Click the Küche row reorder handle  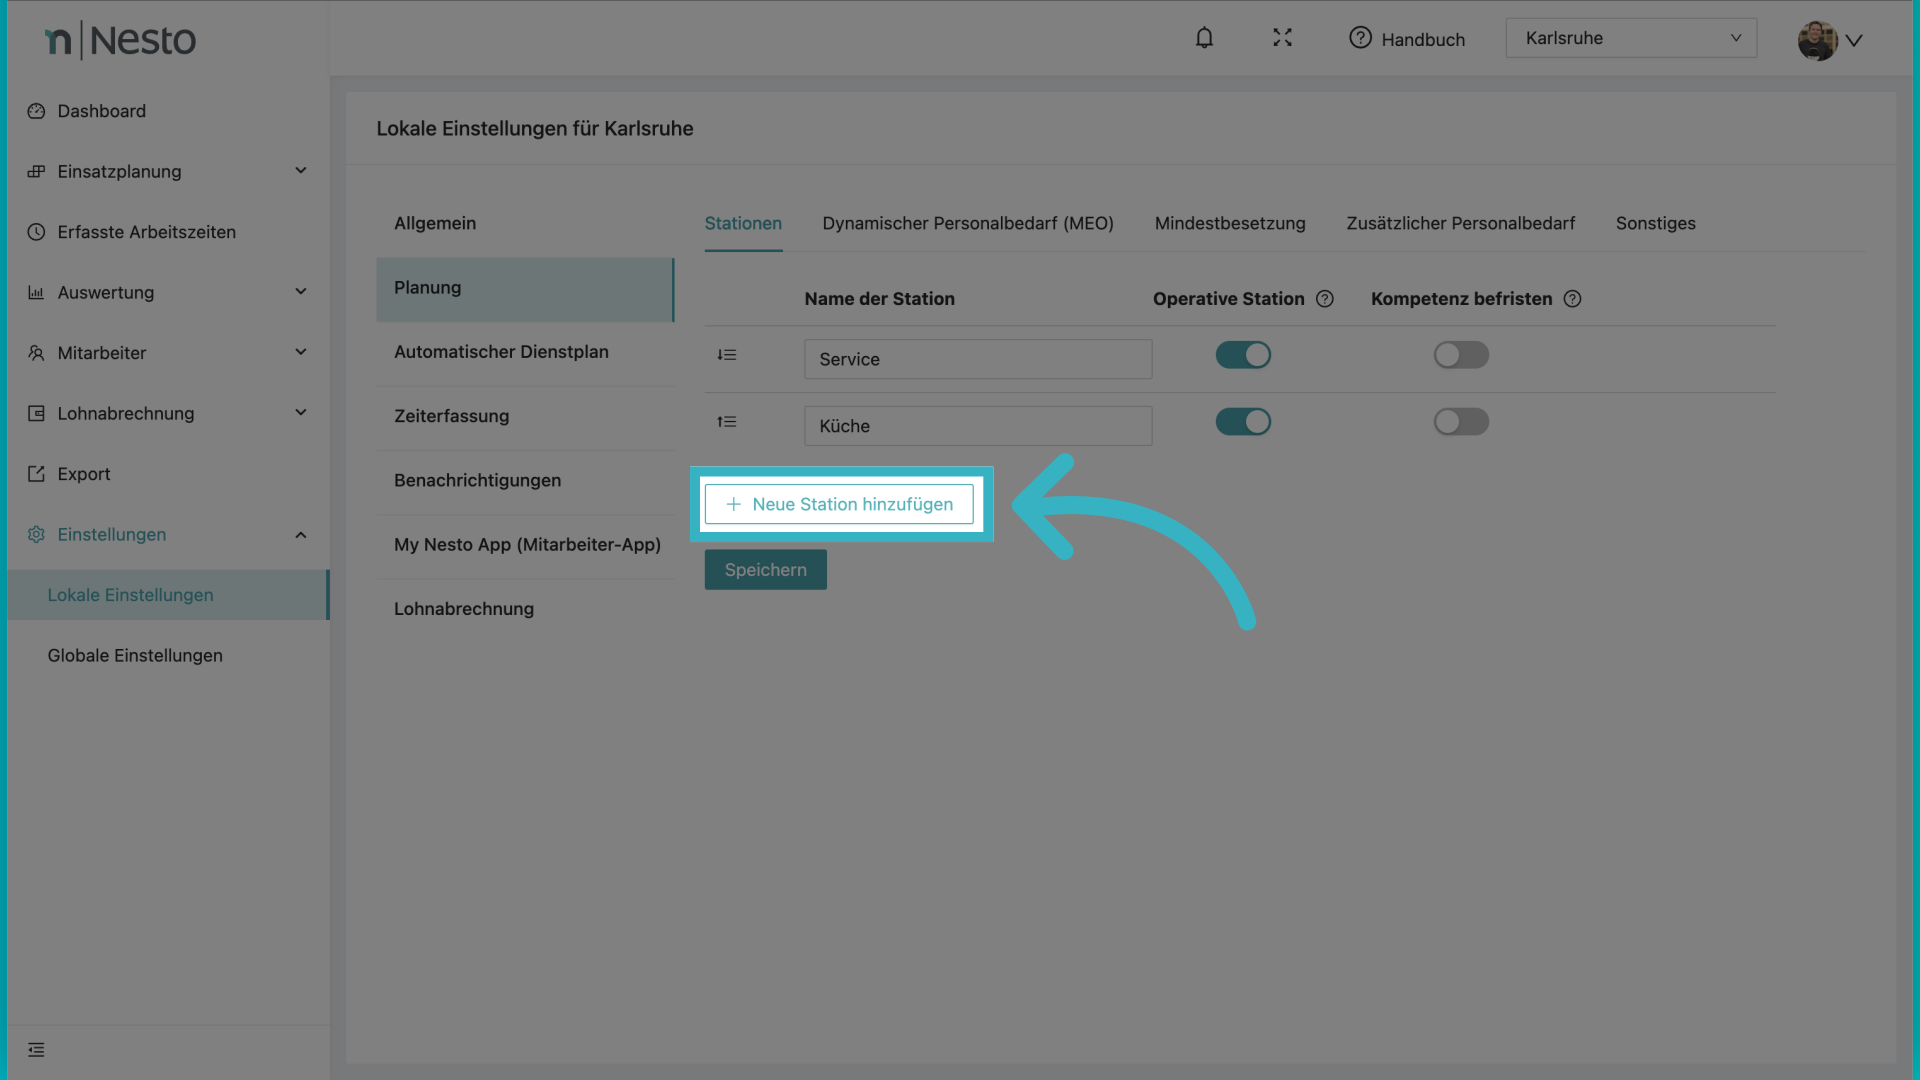727,422
